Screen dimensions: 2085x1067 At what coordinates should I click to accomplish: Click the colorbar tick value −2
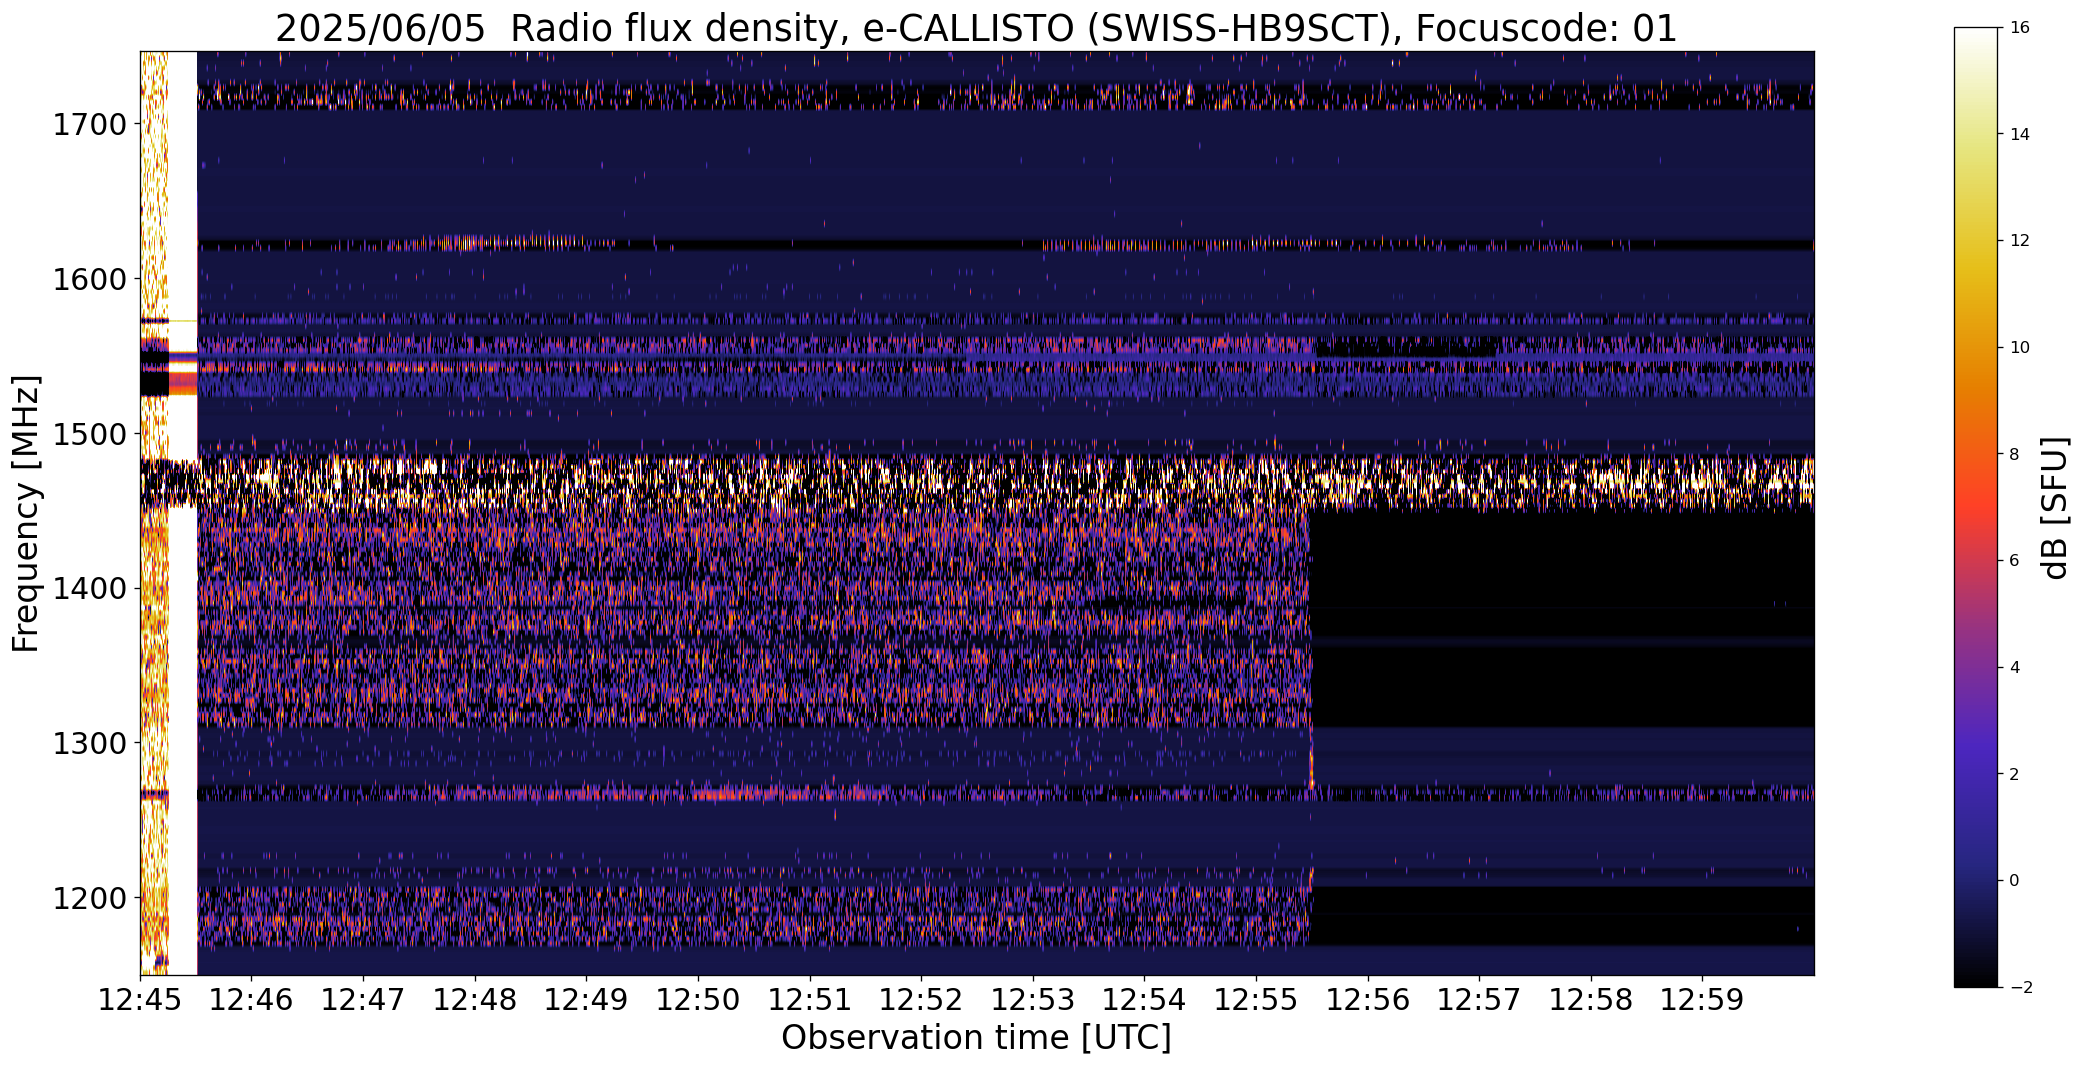[2019, 988]
